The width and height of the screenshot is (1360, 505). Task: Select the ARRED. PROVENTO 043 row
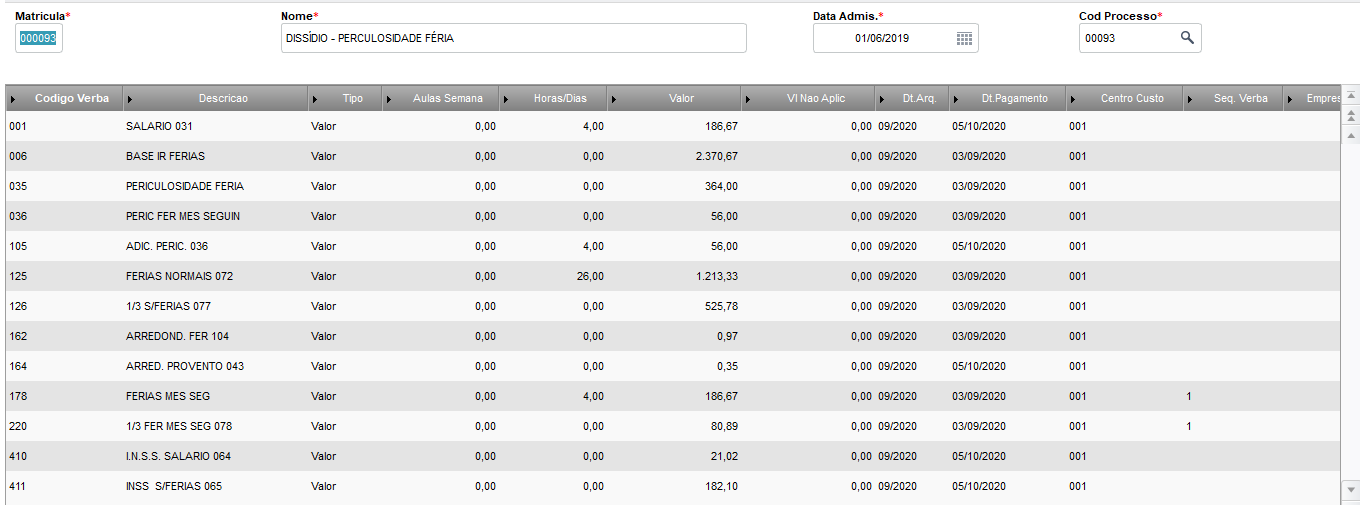(x=672, y=366)
